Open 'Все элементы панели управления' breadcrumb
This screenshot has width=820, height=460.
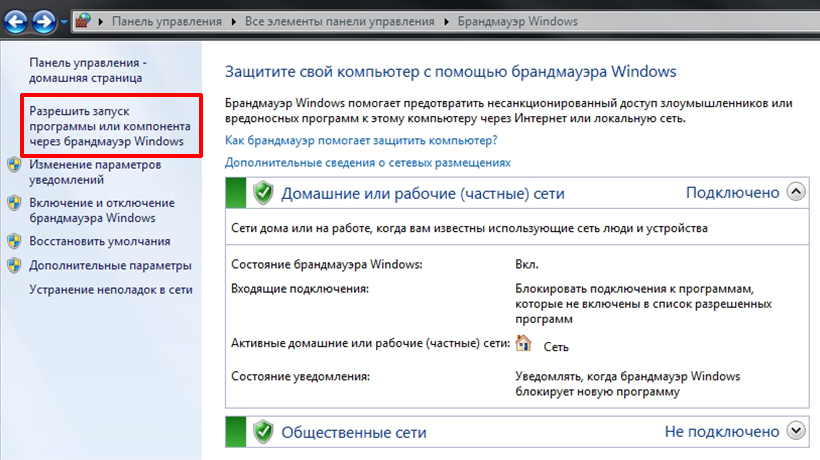click(339, 21)
